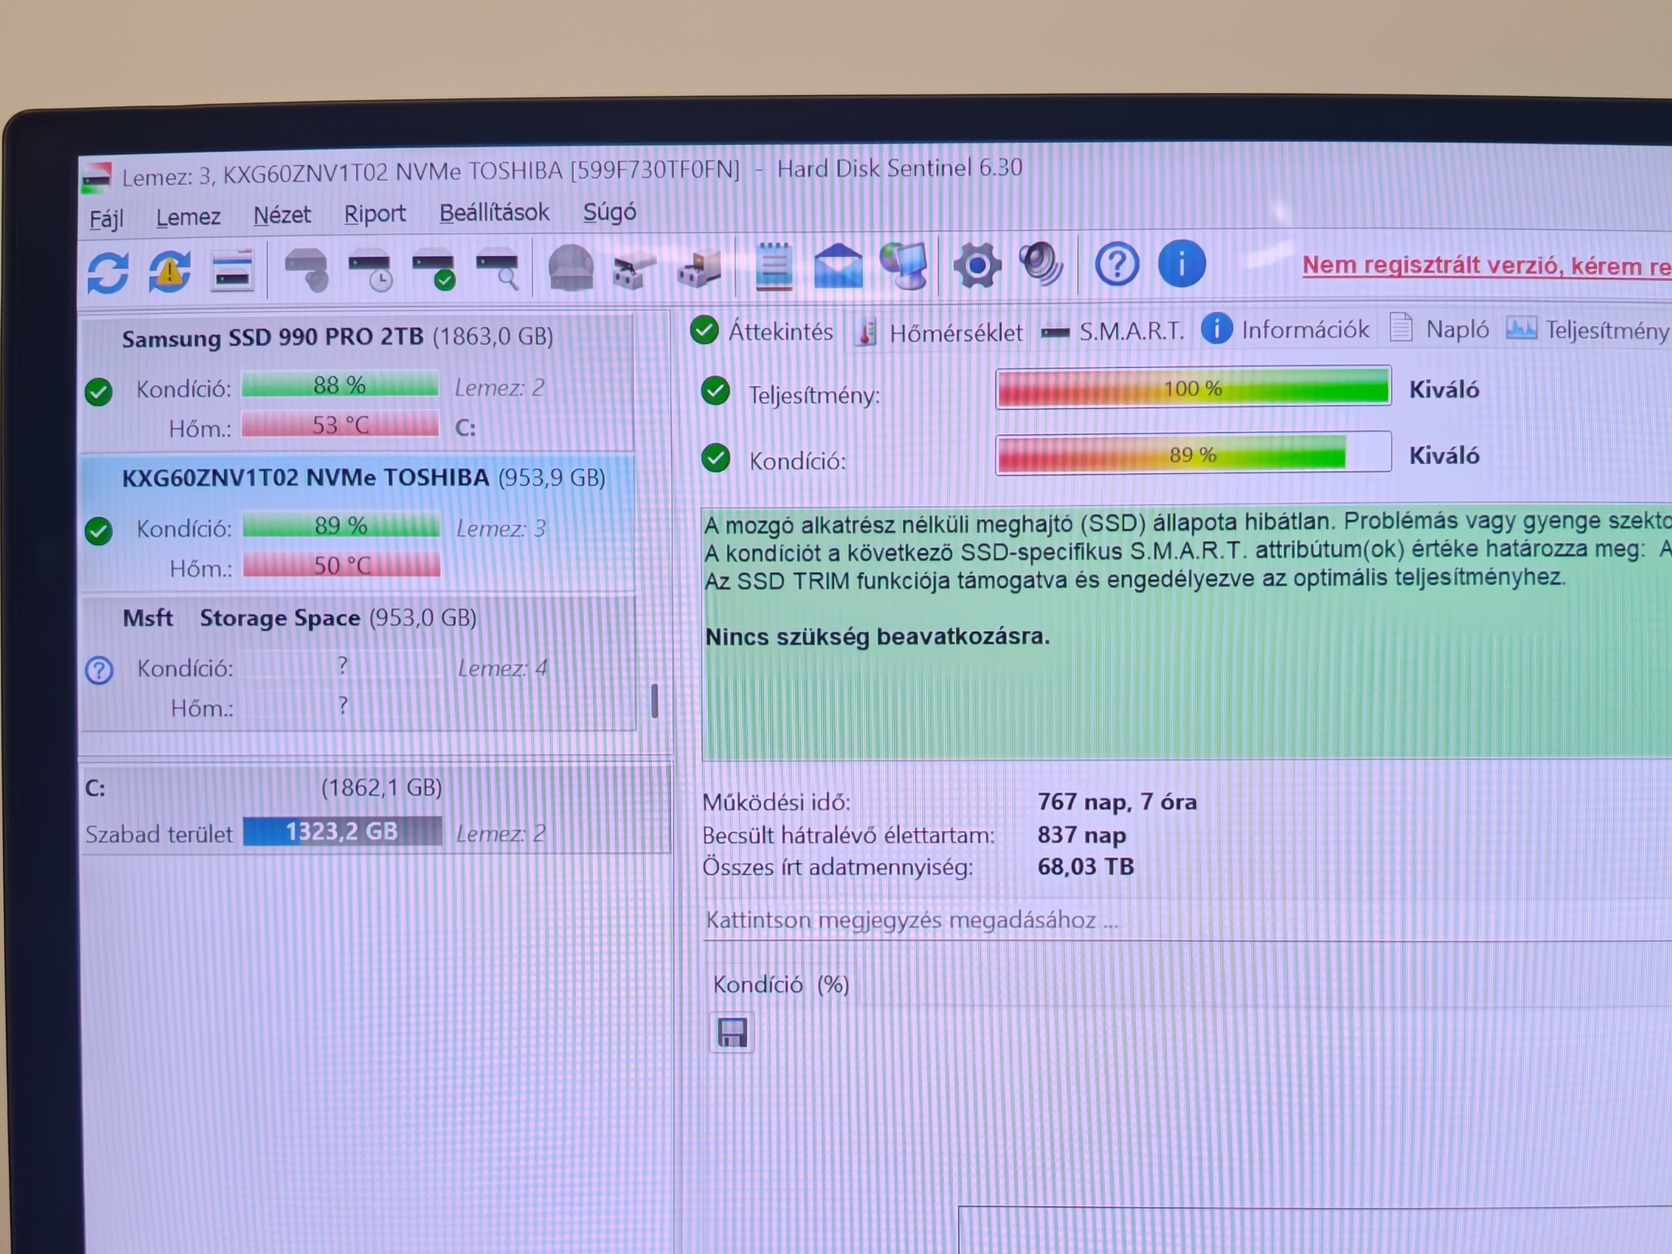Open the Lemez menu
Viewport: 1672px width, 1254px height.
188,216
